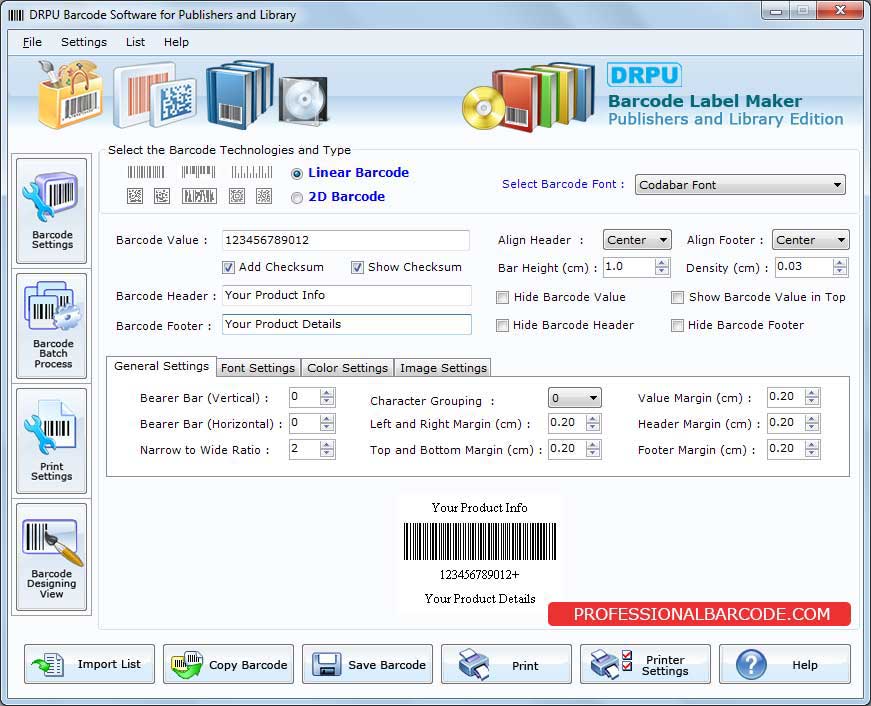Open the Settings menu
Viewport: 871px width, 706px height.
(84, 42)
